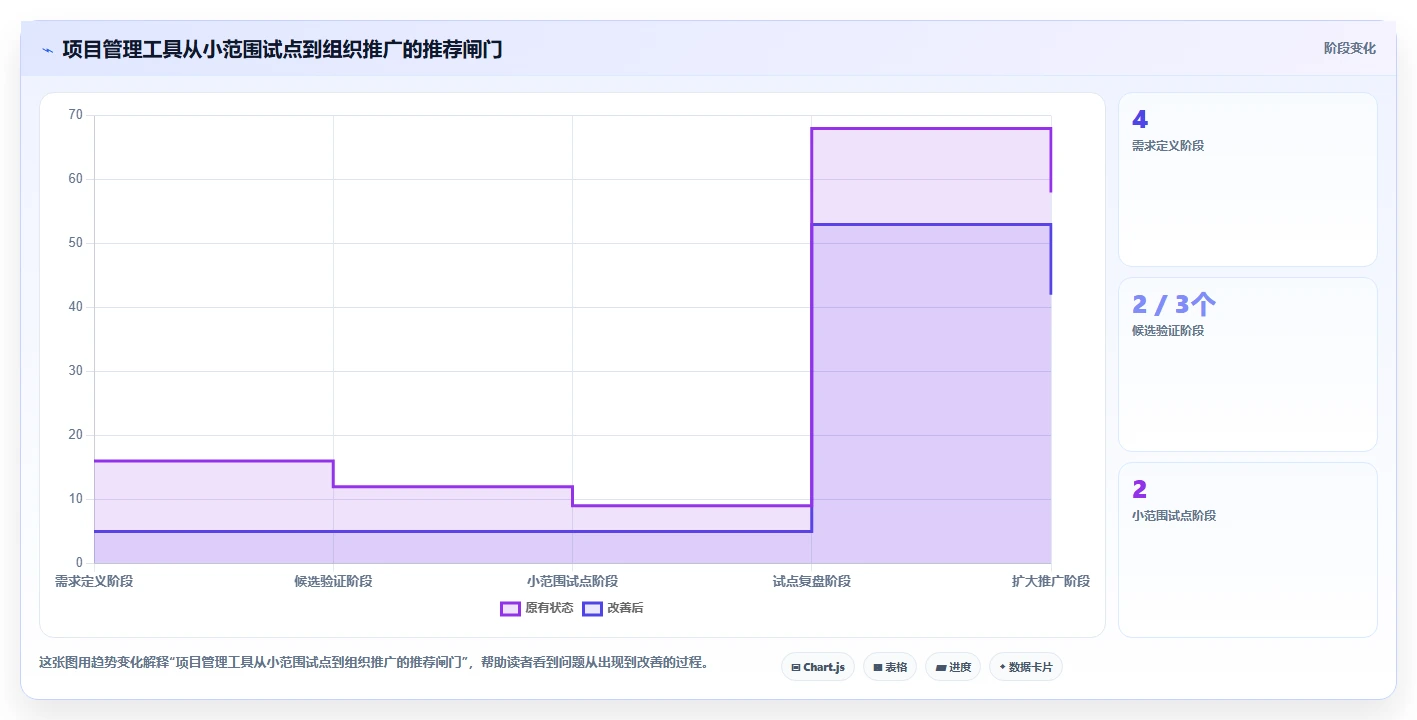This screenshot has width=1417, height=720.
Task: Click the Chart.js tag chip
Action: [818, 667]
